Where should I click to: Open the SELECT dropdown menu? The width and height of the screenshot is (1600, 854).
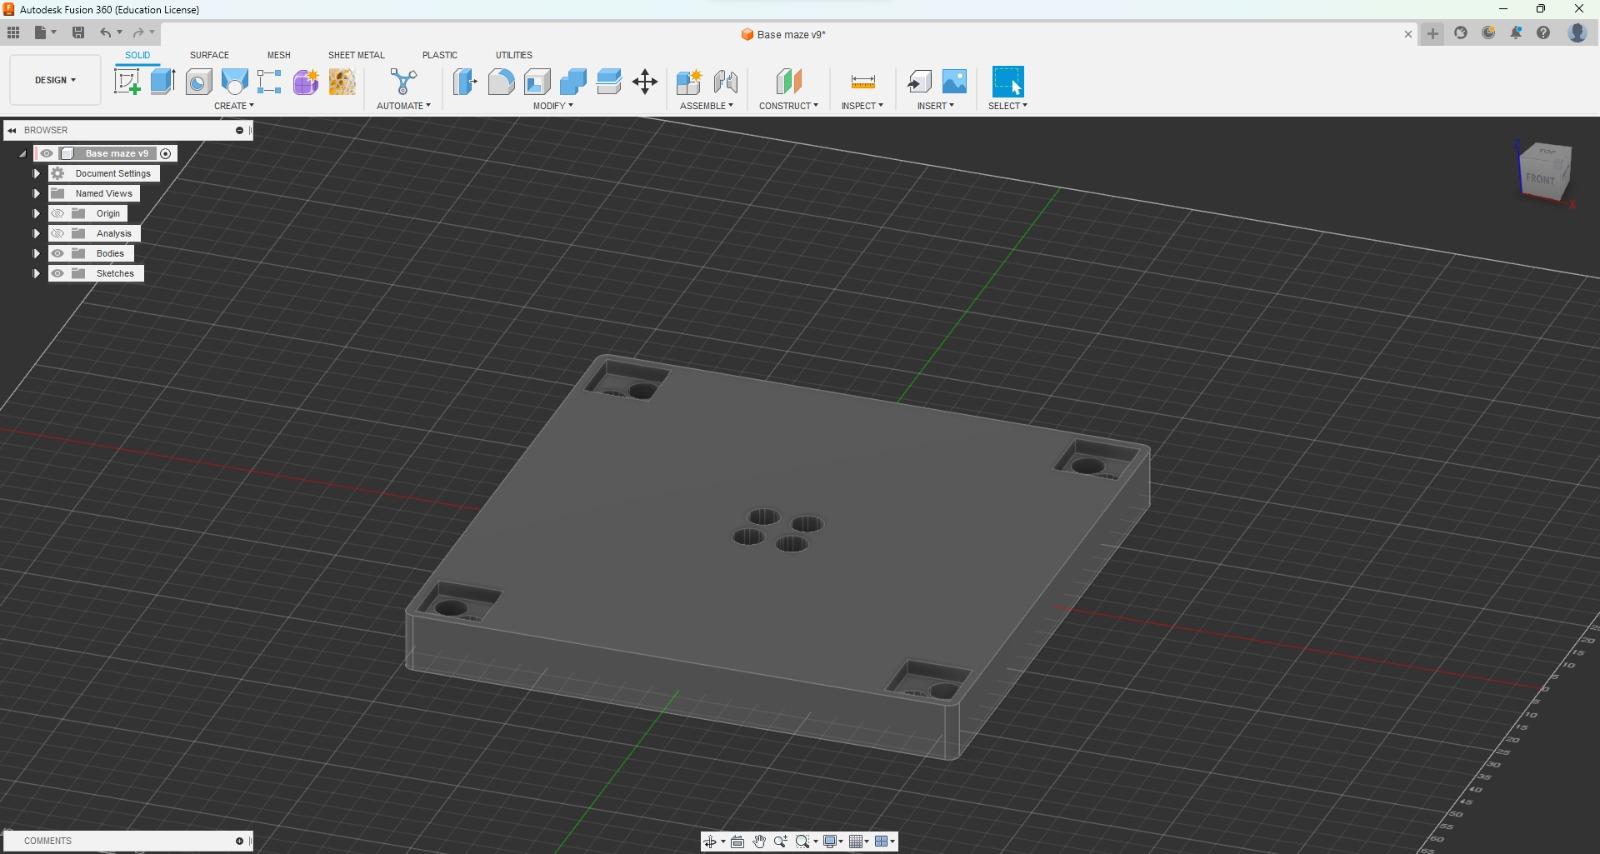(1008, 106)
